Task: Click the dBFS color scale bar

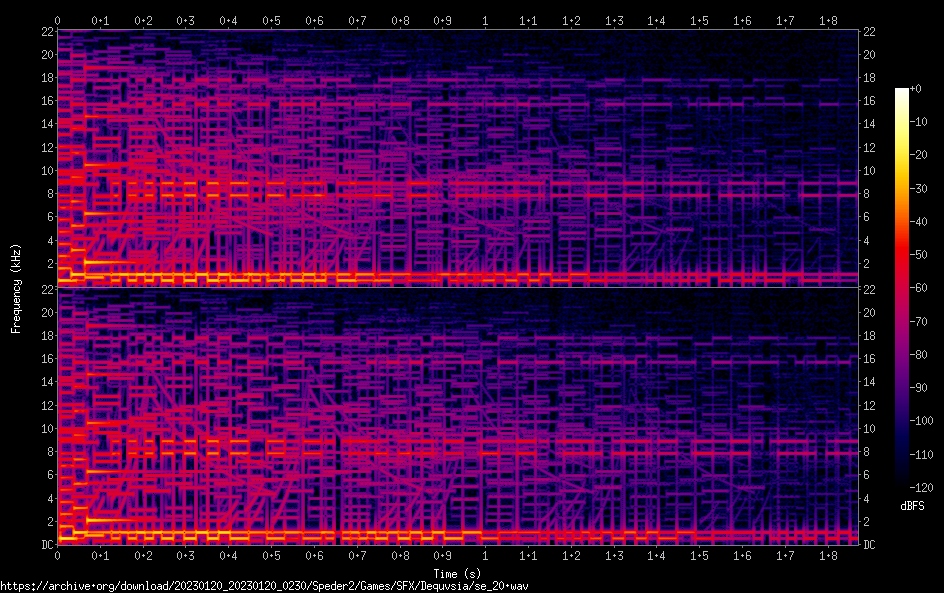Action: [902, 290]
